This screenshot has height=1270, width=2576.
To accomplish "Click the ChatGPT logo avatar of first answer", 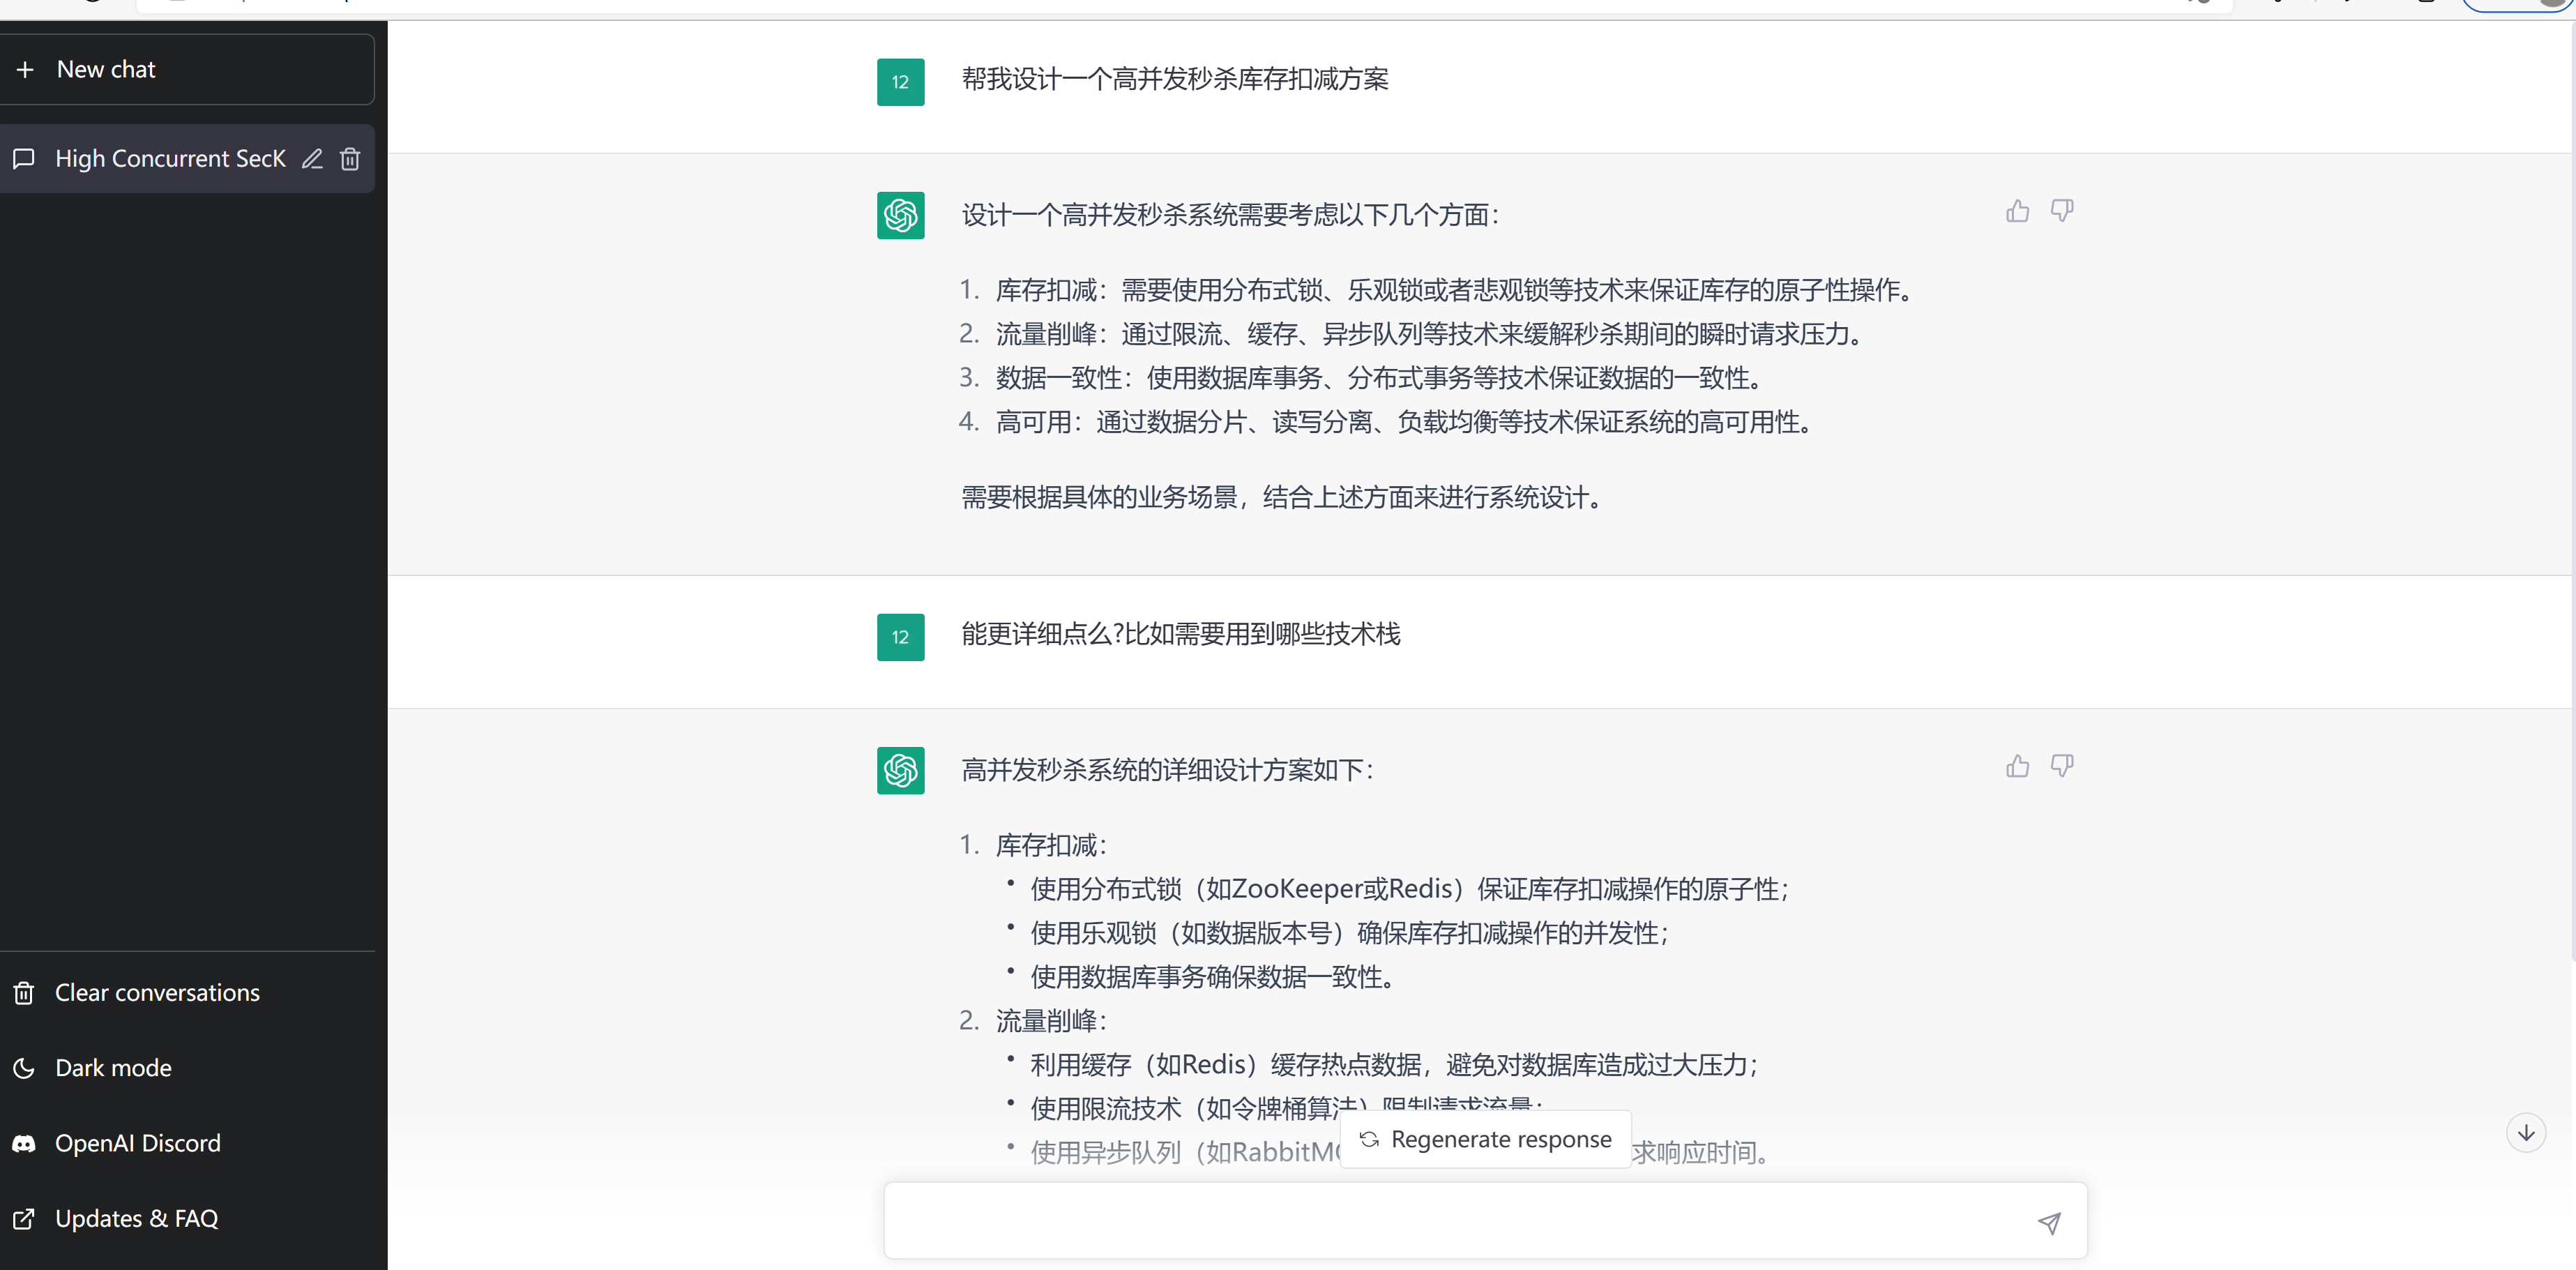I will coord(900,215).
